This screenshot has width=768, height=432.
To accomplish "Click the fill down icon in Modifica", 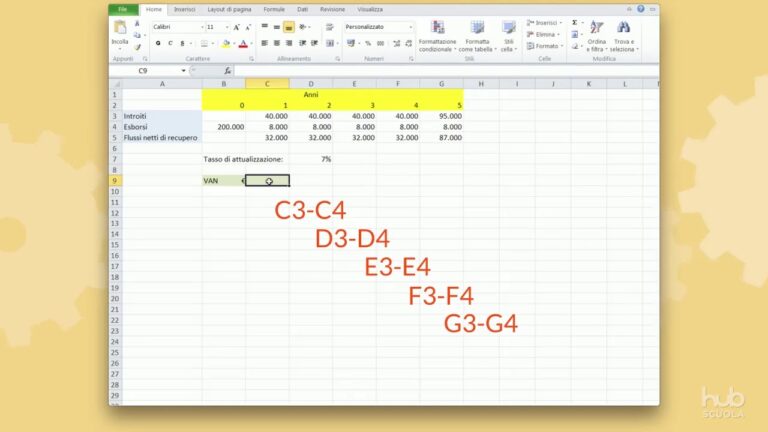I will click(575, 35).
